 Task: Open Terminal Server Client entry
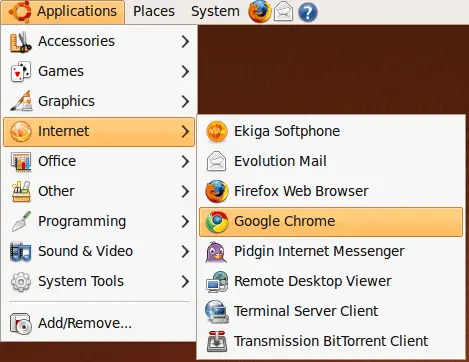pos(331,311)
